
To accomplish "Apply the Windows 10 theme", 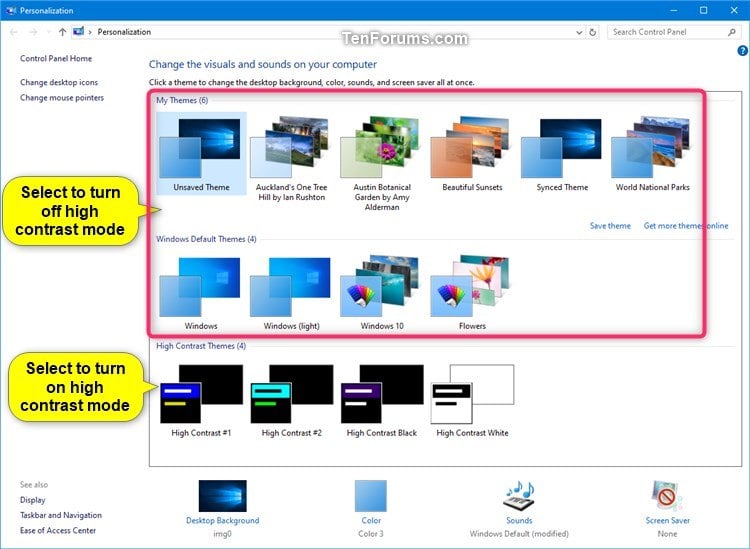I will [382, 293].
